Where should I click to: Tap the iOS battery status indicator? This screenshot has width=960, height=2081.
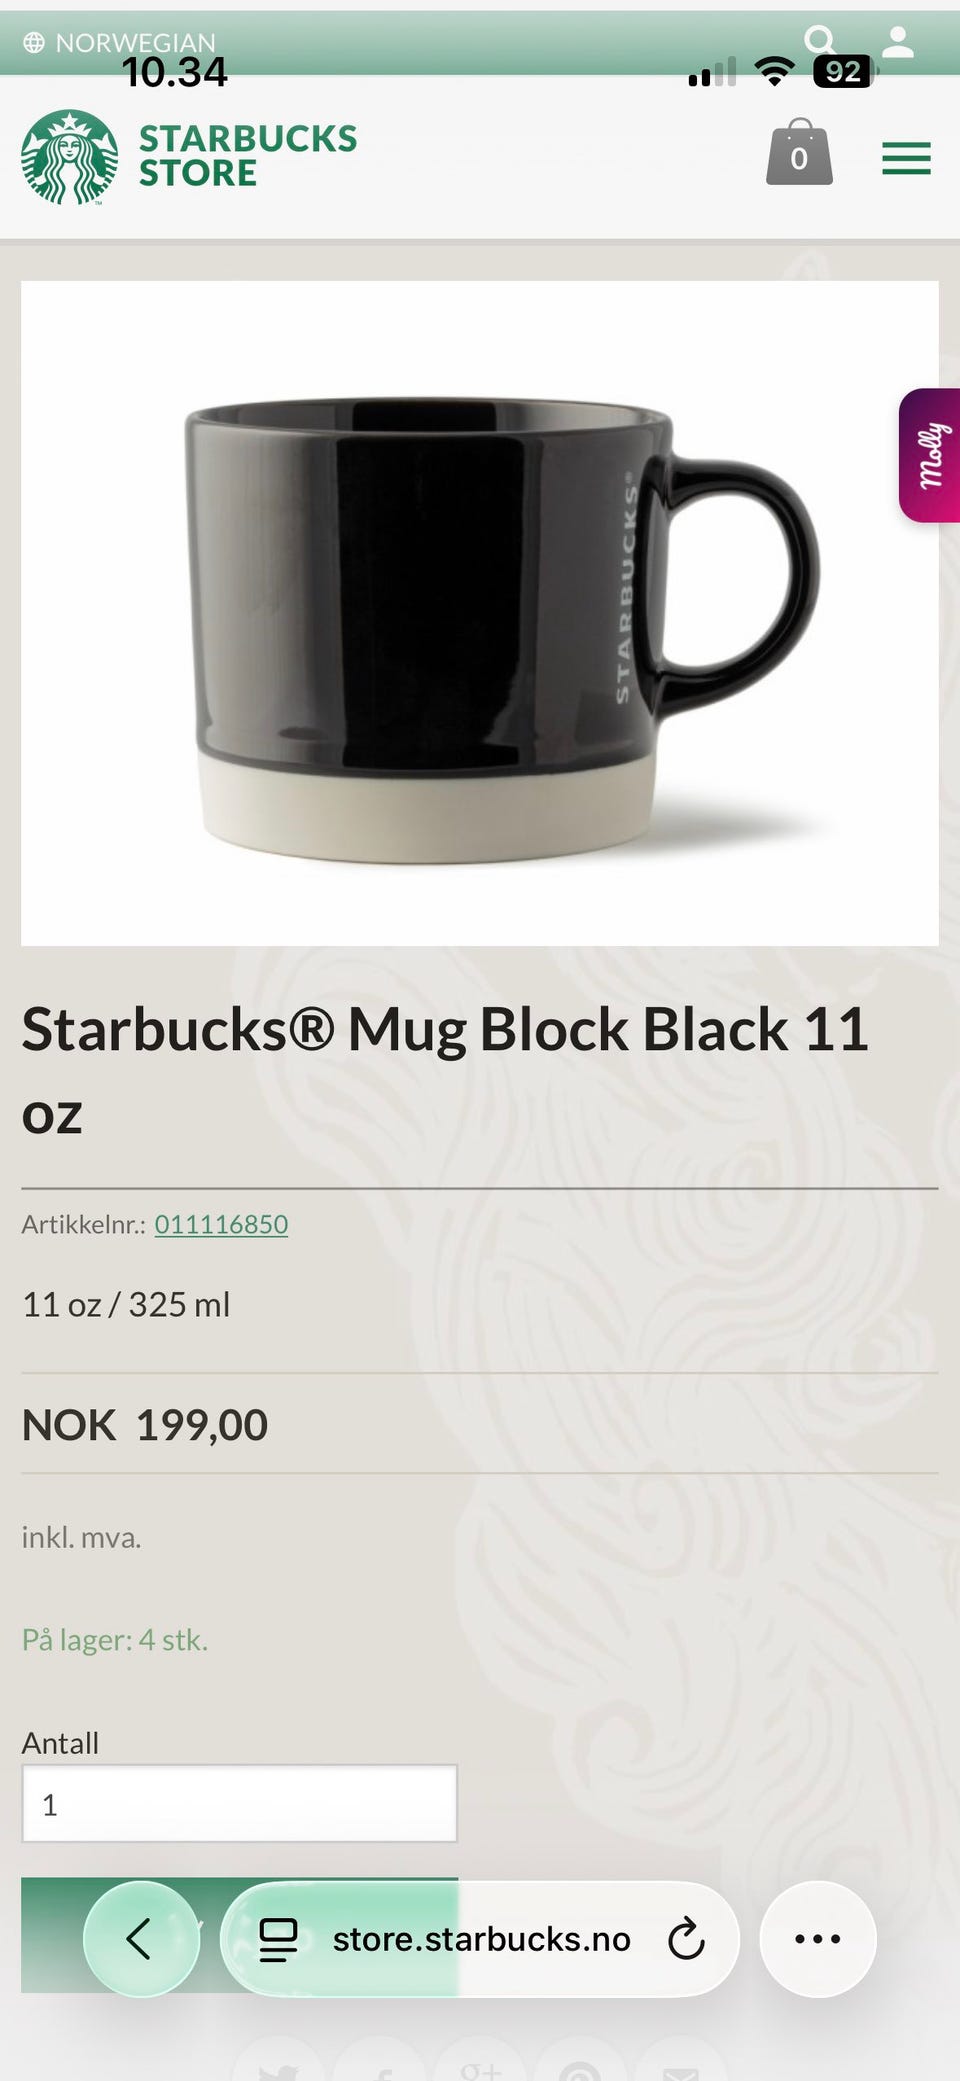(x=844, y=72)
